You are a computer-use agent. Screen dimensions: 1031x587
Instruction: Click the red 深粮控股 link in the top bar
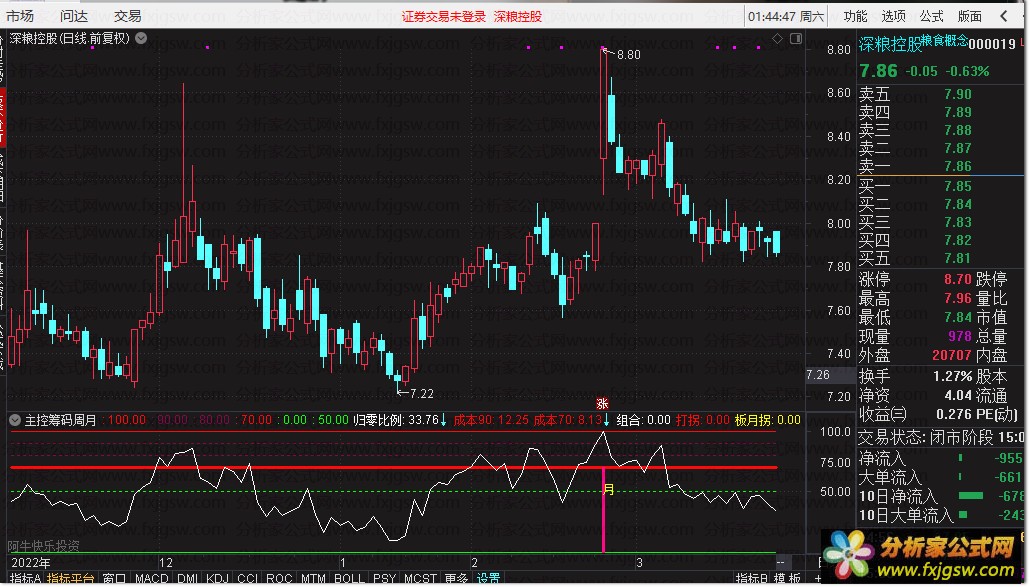point(518,17)
